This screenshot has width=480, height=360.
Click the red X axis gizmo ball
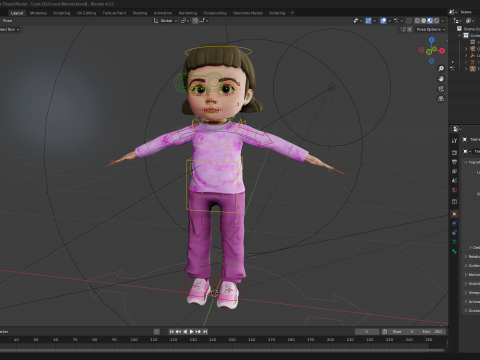[442, 51]
